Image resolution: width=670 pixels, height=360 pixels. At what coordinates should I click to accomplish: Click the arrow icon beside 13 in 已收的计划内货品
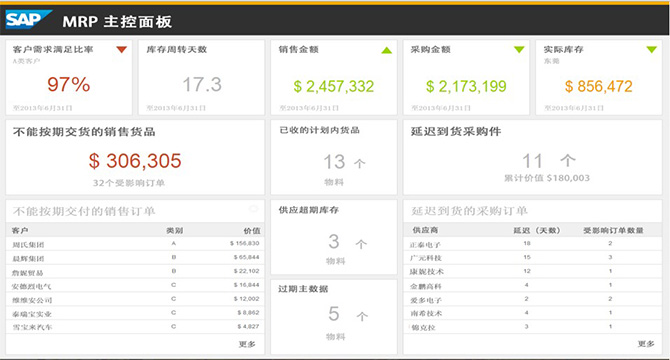point(360,163)
